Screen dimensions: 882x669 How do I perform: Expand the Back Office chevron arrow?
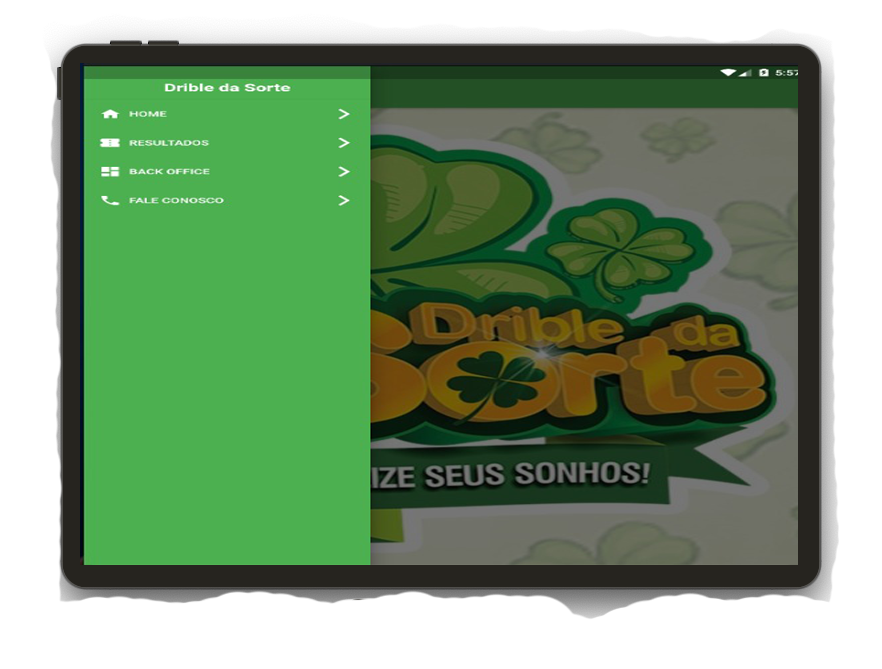(344, 172)
